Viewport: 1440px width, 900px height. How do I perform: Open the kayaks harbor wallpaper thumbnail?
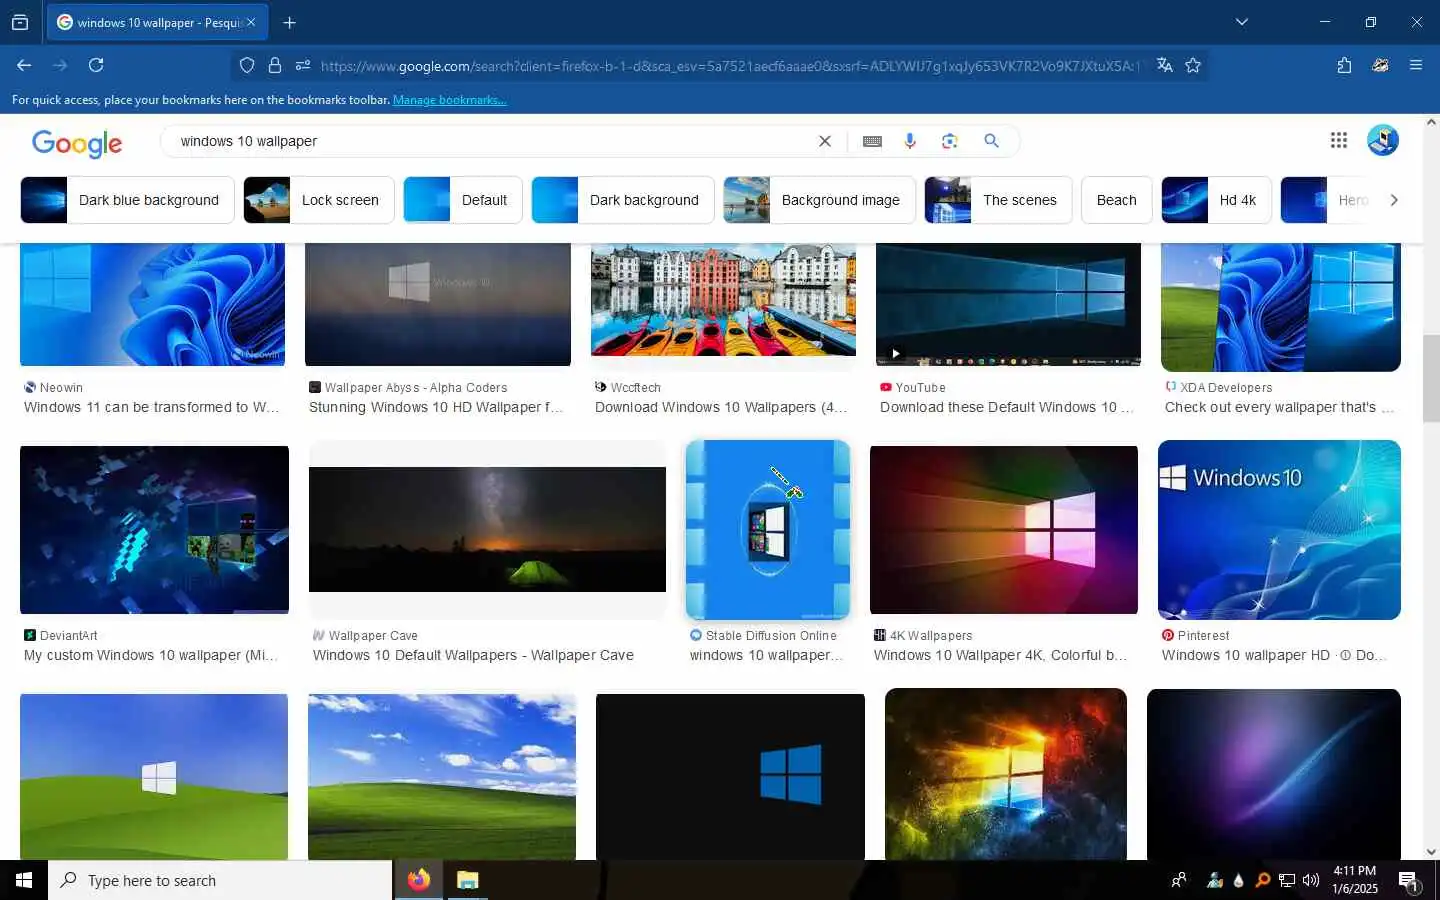[x=723, y=300]
